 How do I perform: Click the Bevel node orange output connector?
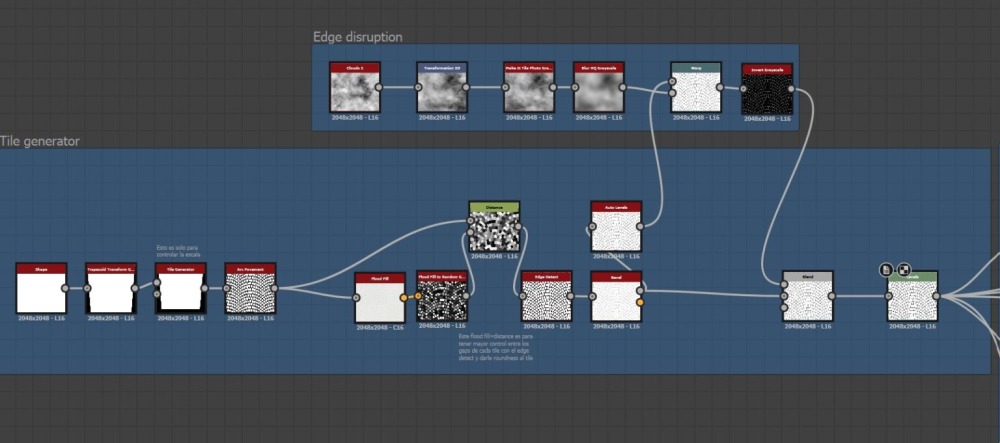coord(640,302)
